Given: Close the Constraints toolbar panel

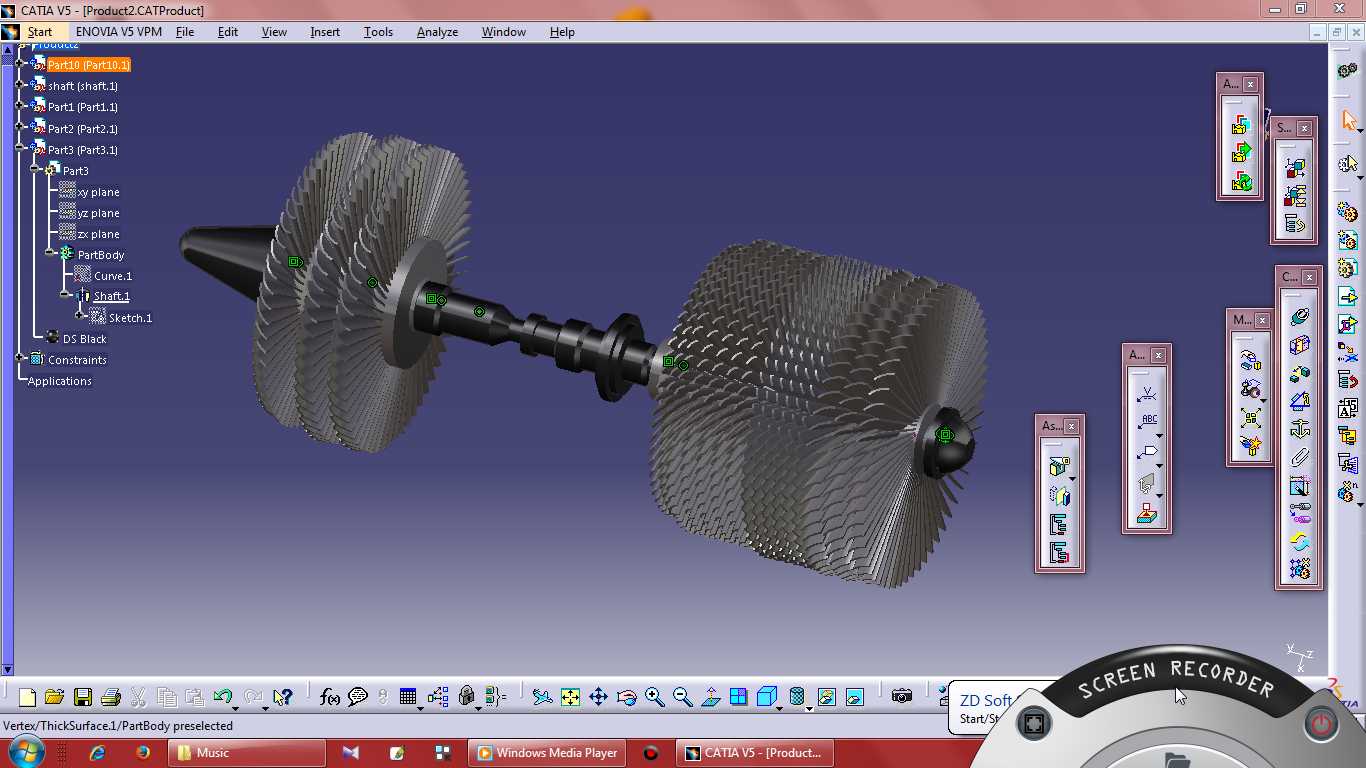Looking at the screenshot, I should 1310,277.
